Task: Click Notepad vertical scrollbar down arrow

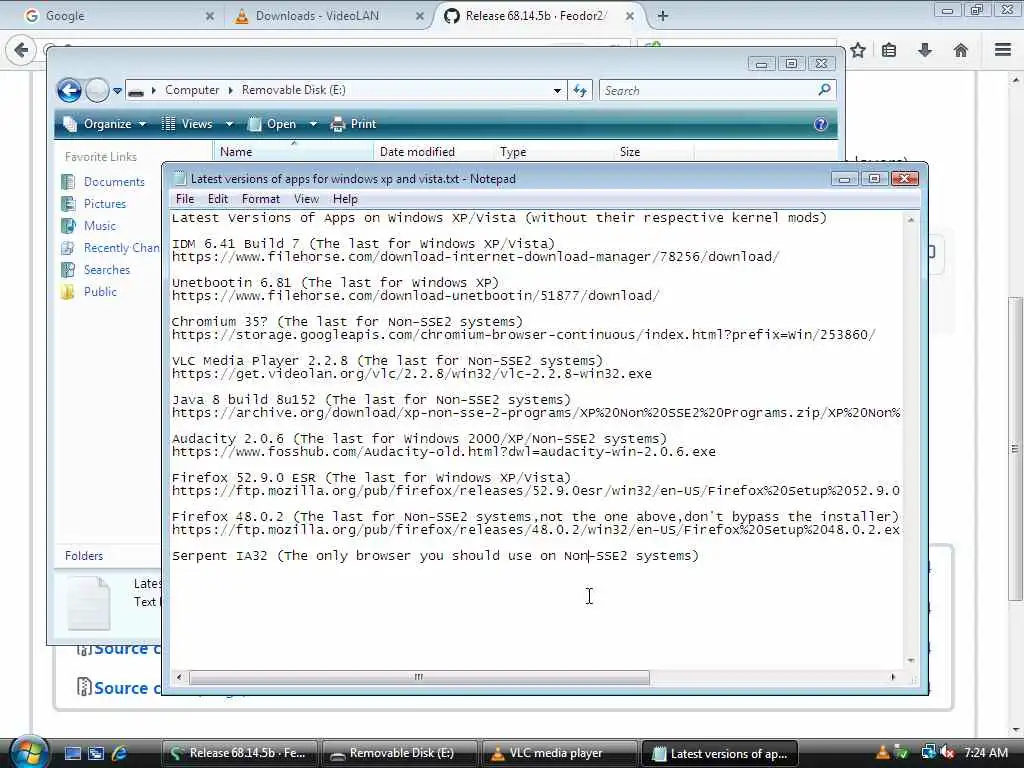Action: click(911, 661)
